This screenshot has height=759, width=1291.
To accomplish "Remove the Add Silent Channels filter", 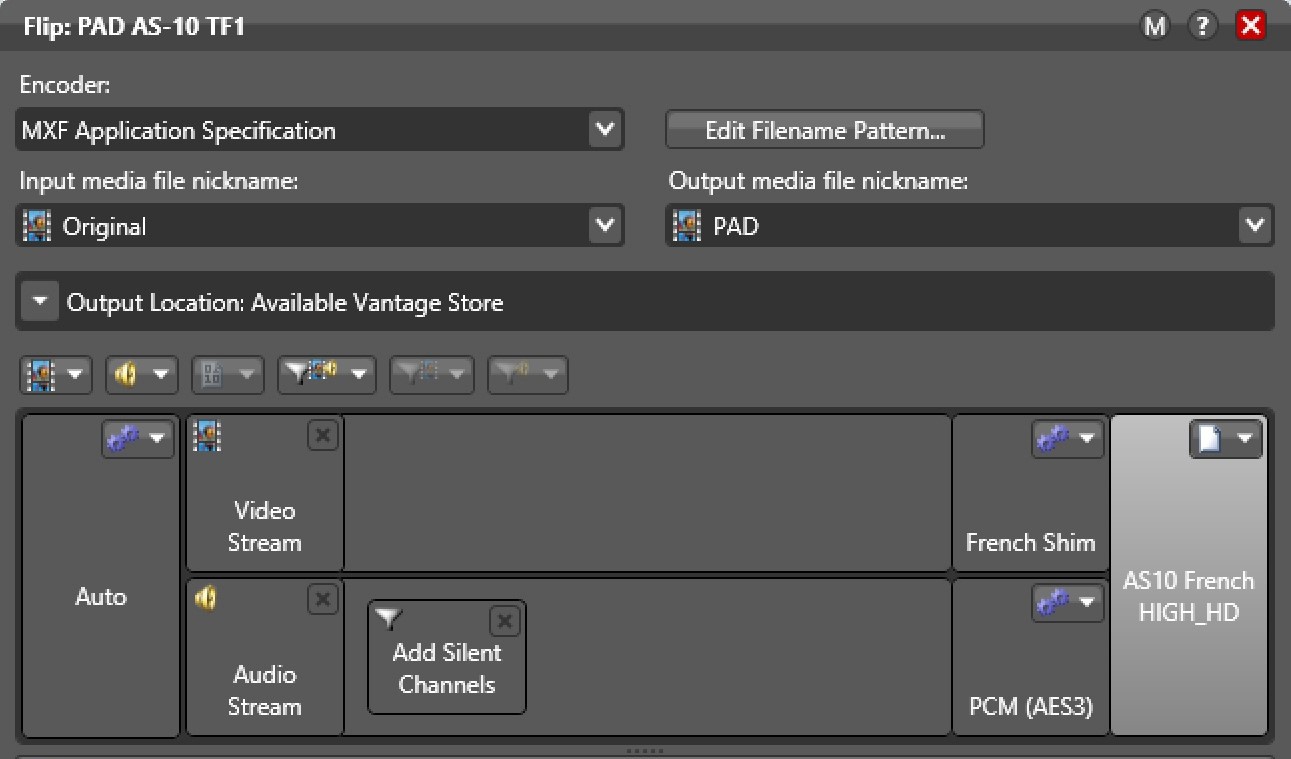I will click(x=505, y=621).
